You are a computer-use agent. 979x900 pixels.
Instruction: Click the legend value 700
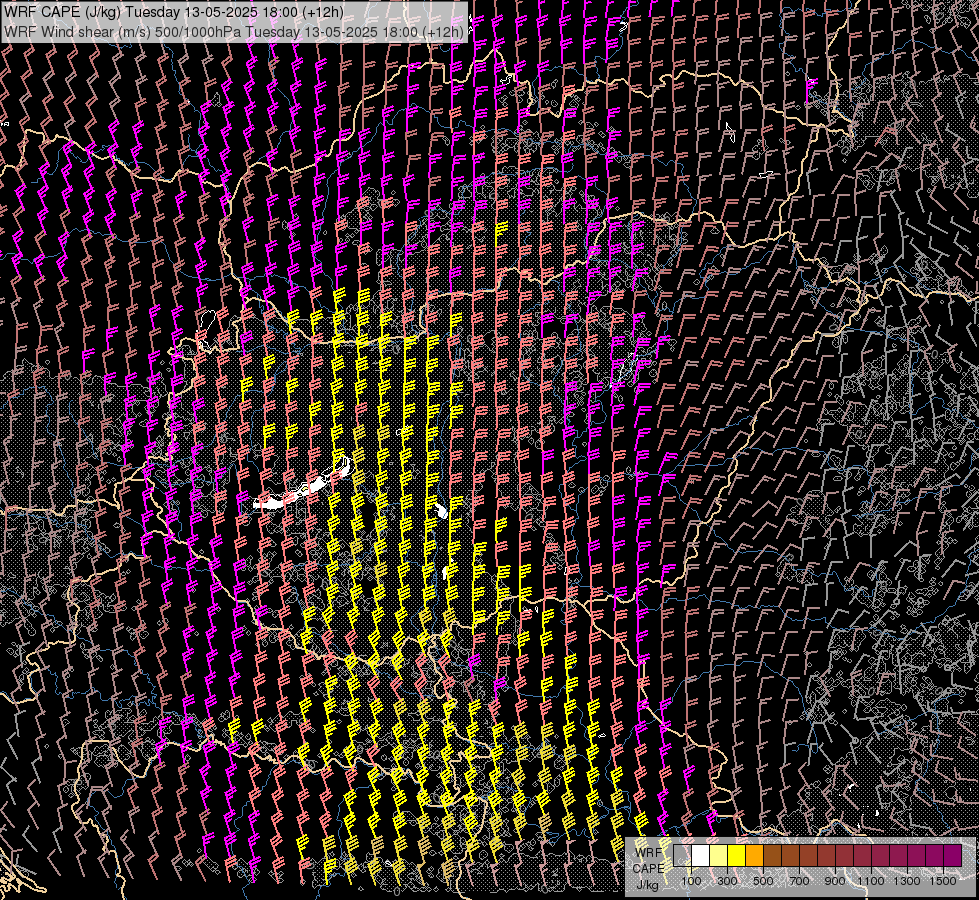799,881
